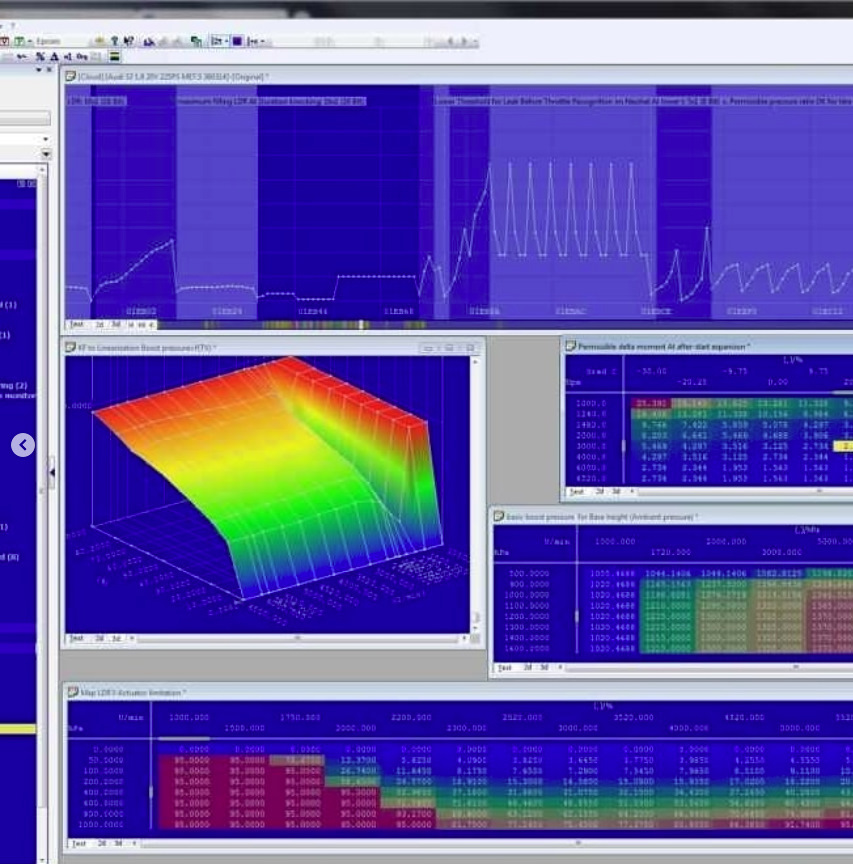
Task: Select the yellow highlighted cell in Permissible delta table
Action: [x=845, y=445]
